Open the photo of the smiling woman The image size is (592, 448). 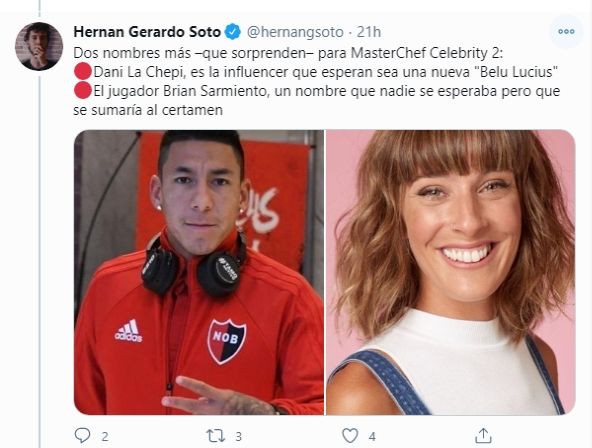click(x=451, y=272)
